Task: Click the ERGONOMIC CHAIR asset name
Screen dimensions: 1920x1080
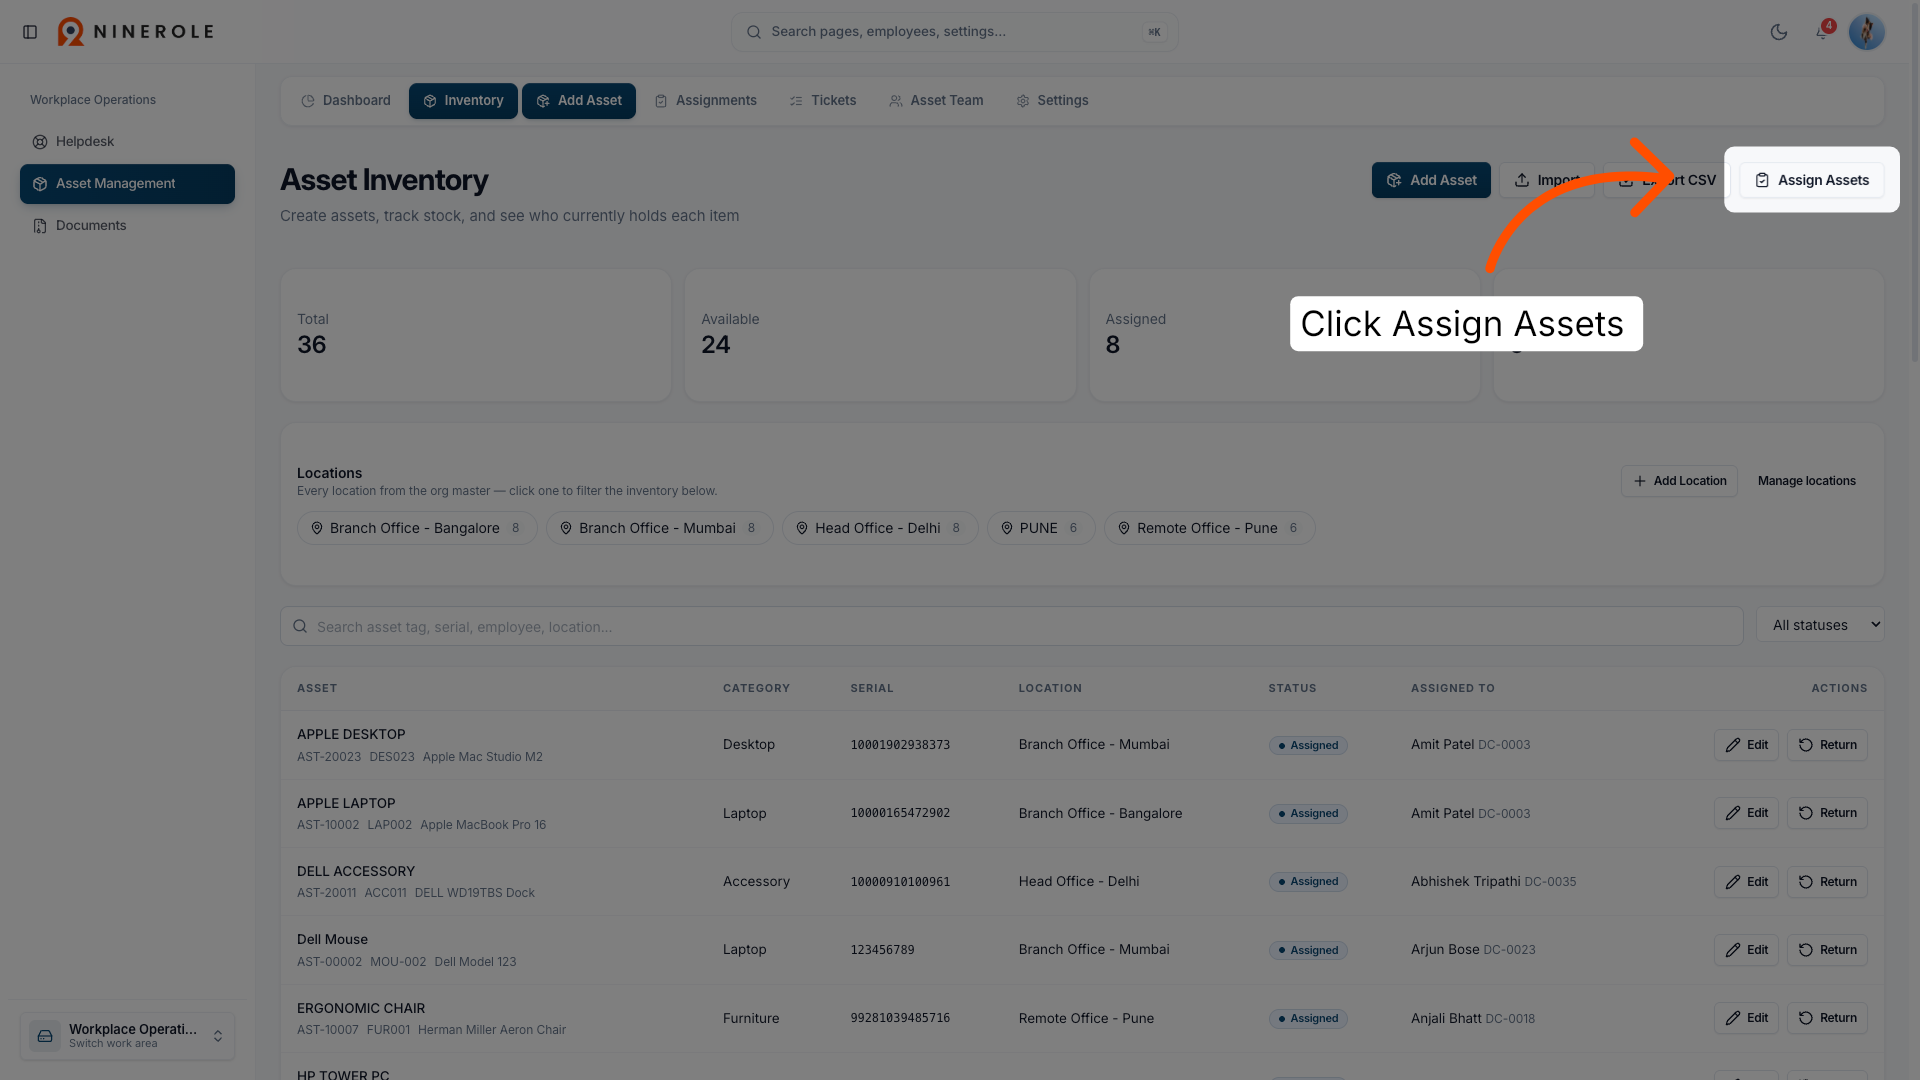Action: [361, 1008]
